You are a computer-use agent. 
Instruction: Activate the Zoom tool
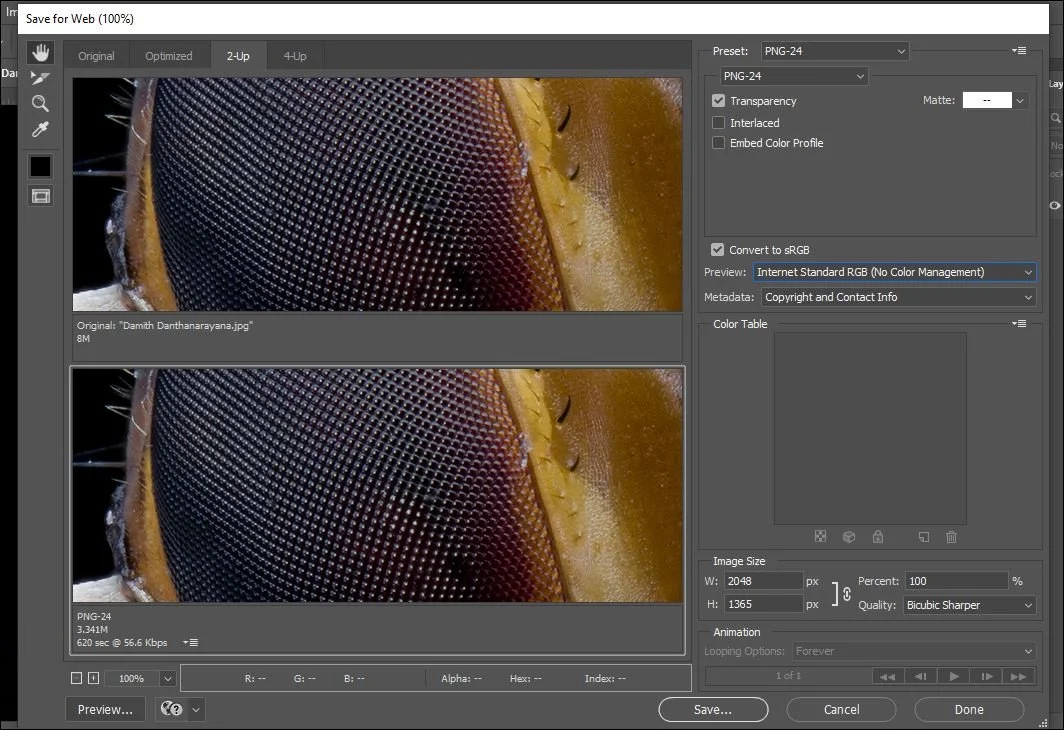coord(40,103)
